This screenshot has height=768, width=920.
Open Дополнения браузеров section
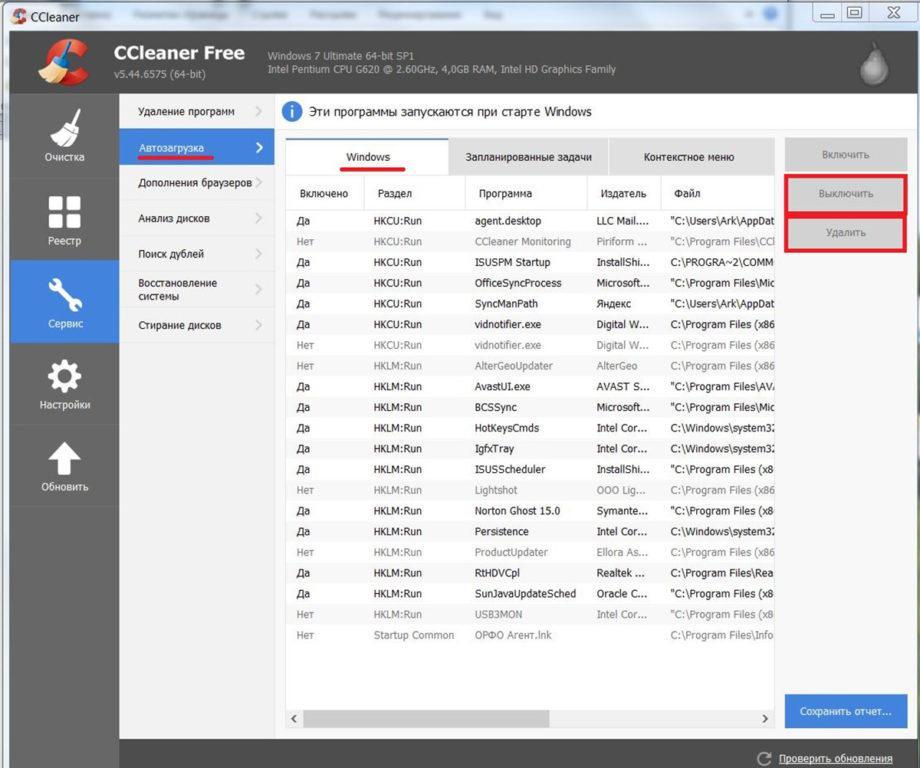197,182
